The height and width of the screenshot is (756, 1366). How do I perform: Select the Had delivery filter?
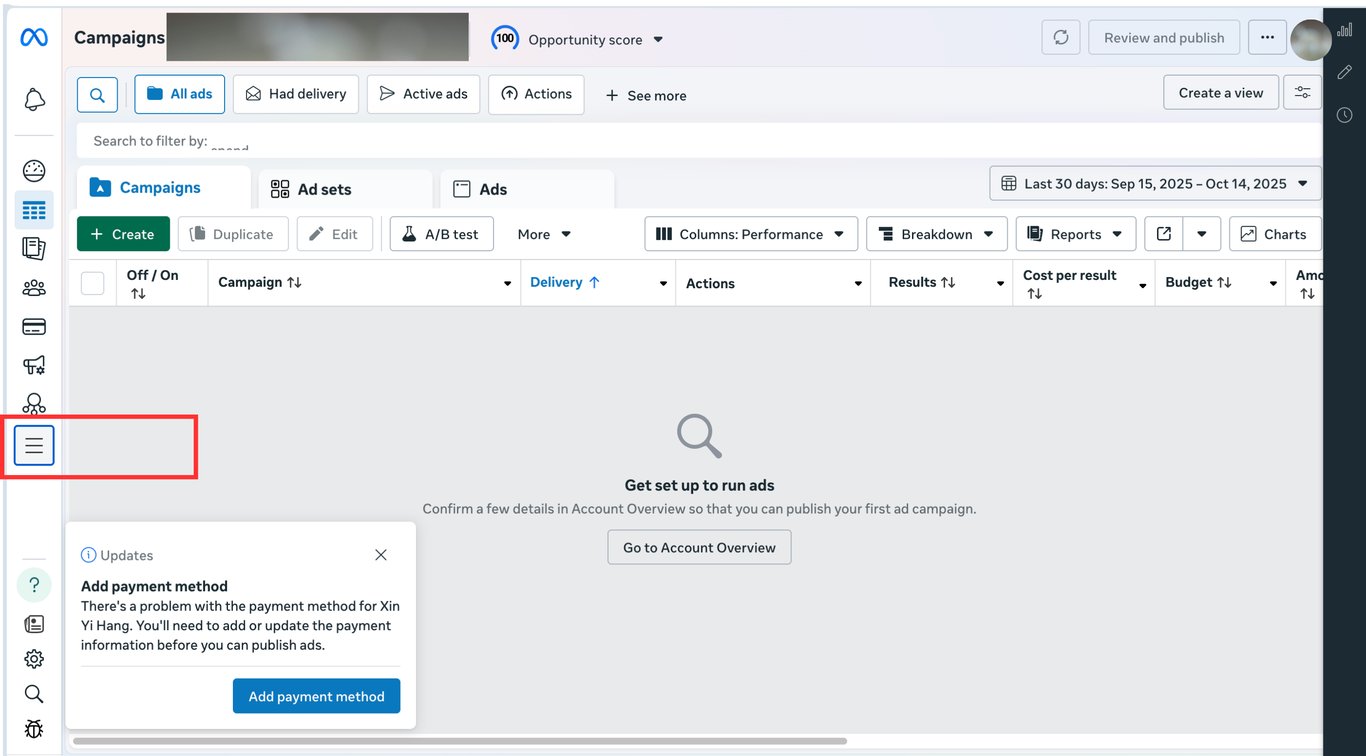point(296,94)
